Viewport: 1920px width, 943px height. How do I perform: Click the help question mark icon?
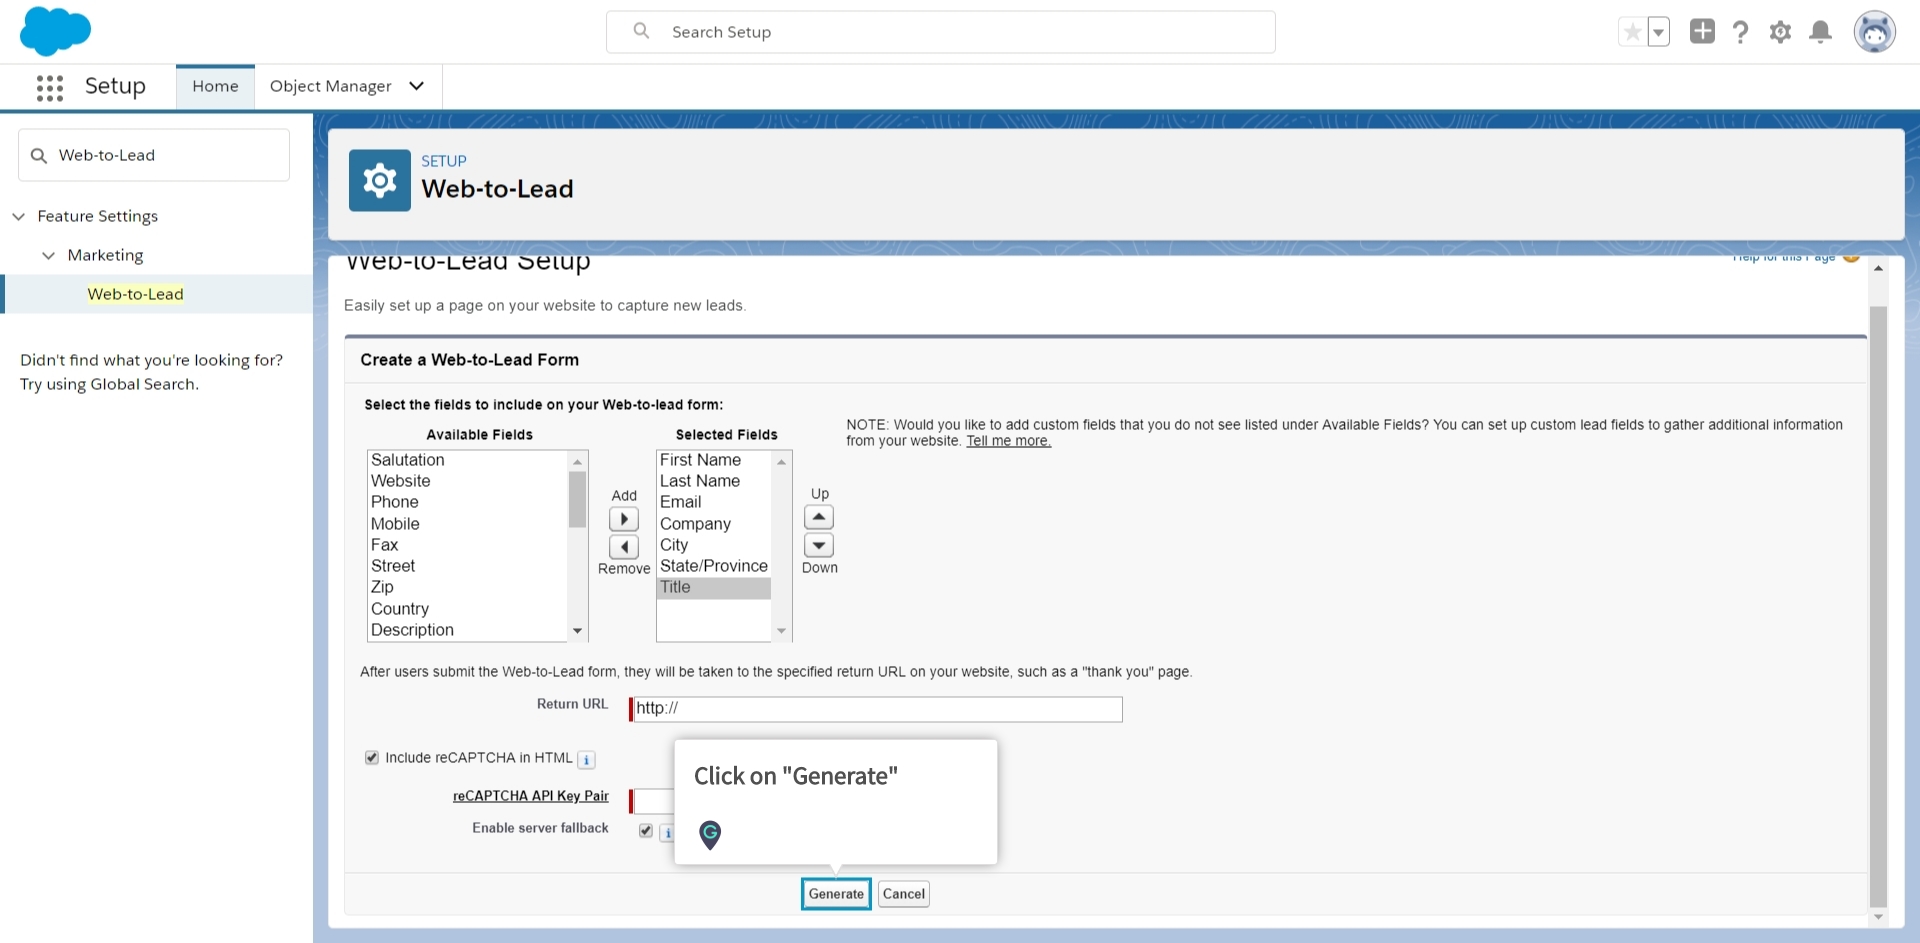1741,31
